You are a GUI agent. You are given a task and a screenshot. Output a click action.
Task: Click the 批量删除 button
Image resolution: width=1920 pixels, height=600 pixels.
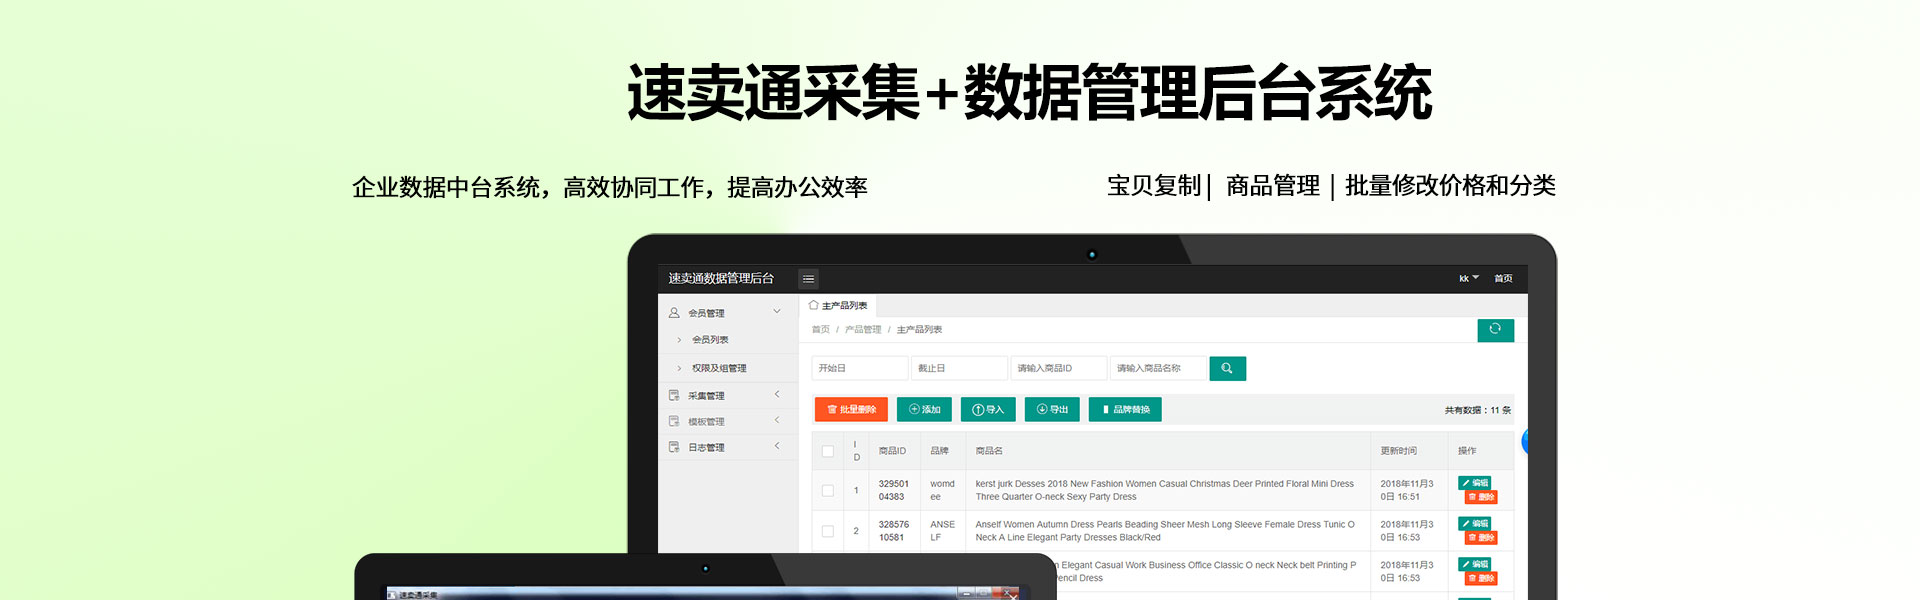point(851,409)
